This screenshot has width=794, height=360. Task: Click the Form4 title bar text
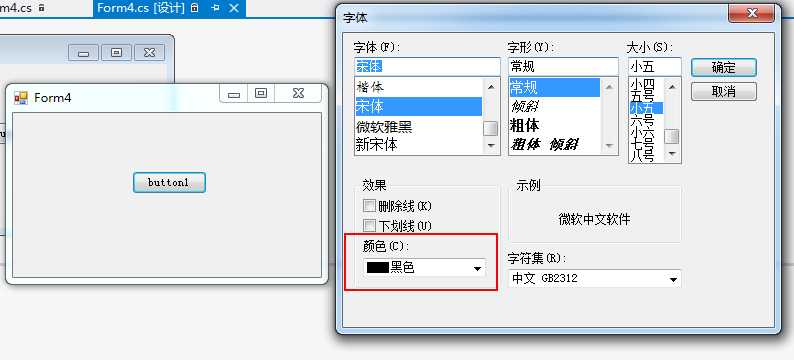53,98
